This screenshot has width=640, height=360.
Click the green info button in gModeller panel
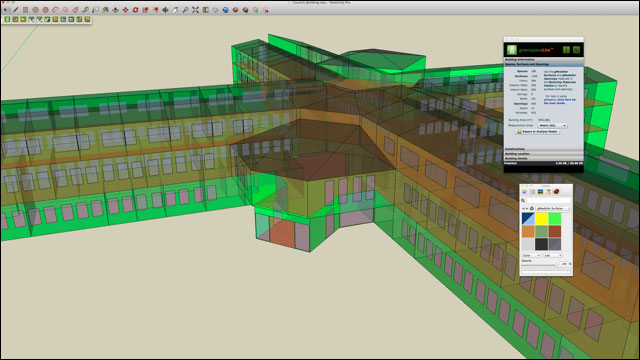(x=567, y=50)
